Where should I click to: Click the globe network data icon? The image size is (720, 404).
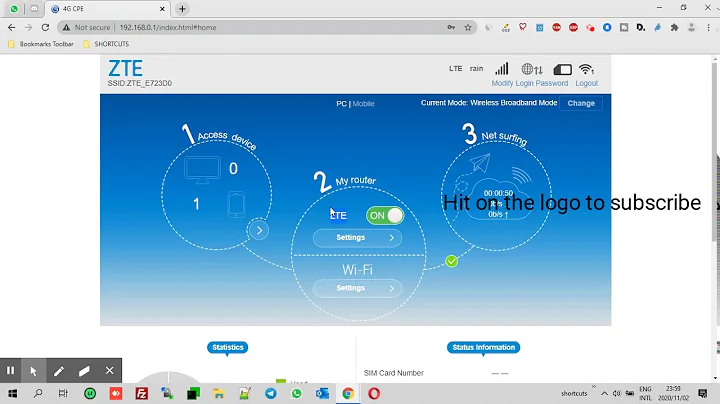532,69
